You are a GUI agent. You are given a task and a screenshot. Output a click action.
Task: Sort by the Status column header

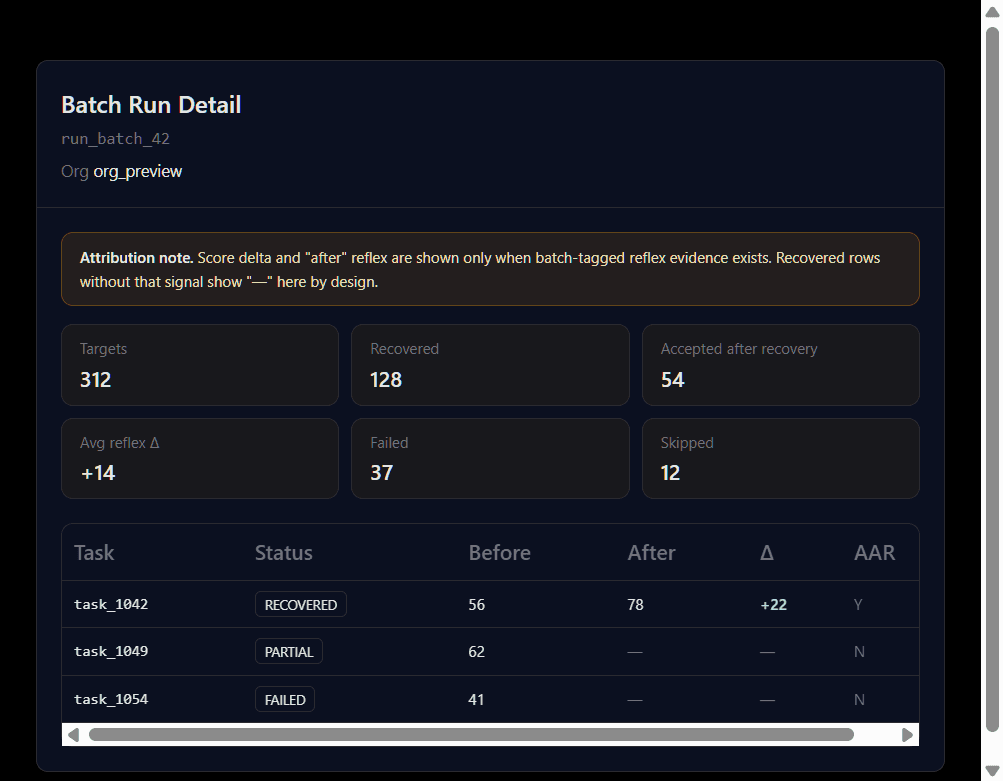[x=283, y=552]
